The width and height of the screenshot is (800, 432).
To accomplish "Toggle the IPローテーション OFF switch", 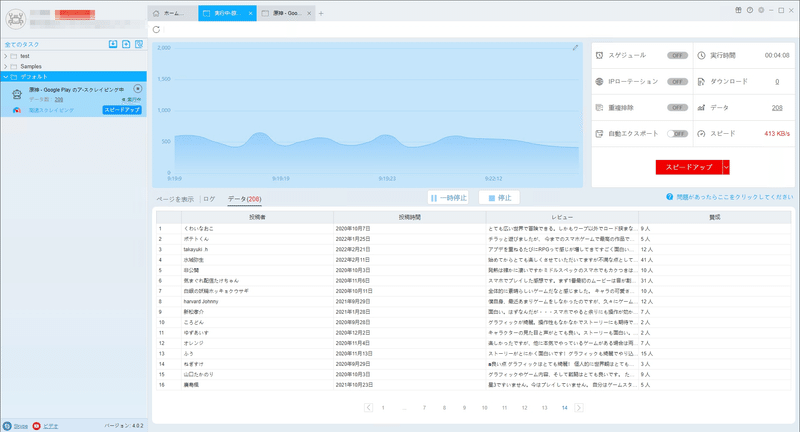I will [x=677, y=82].
